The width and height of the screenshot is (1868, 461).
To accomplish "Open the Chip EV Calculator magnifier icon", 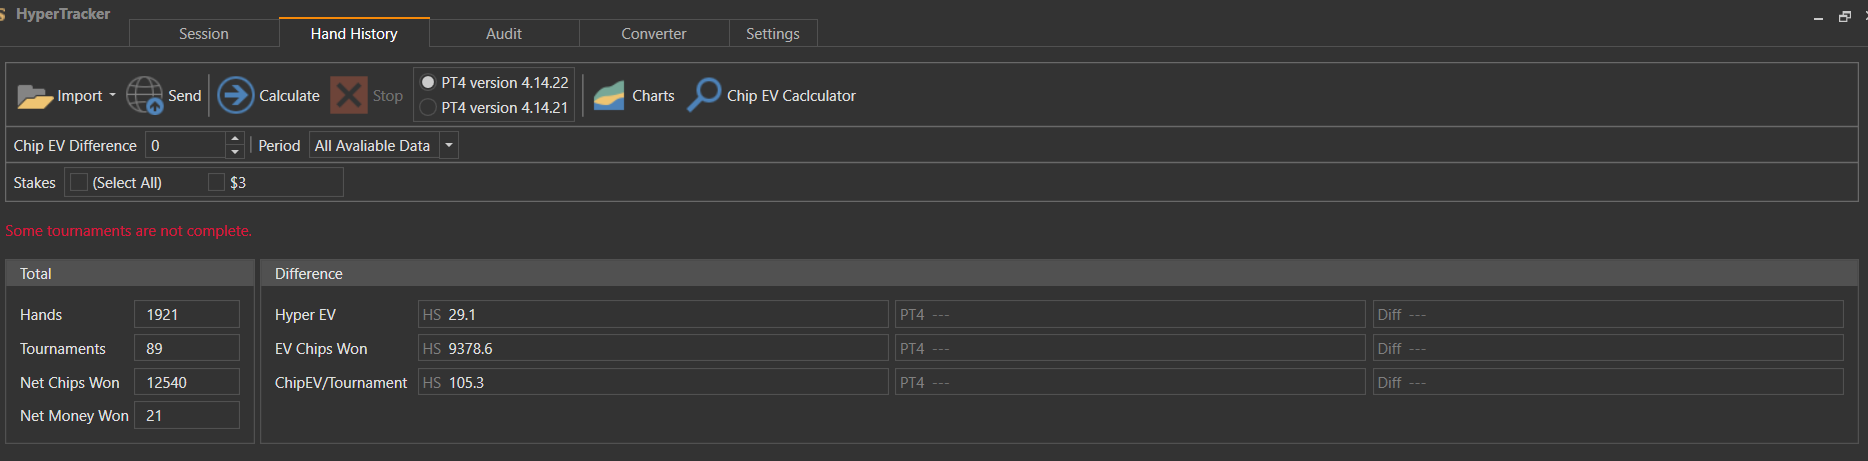I will click(x=704, y=95).
